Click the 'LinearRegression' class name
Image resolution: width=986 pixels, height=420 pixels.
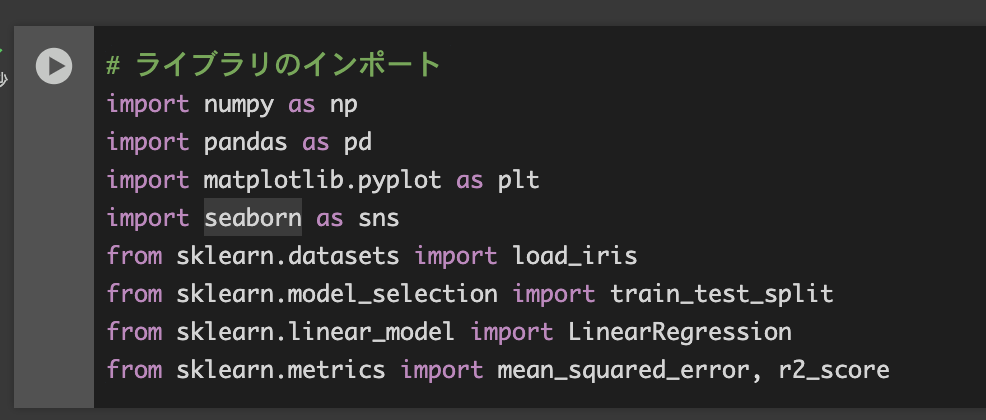(x=680, y=331)
